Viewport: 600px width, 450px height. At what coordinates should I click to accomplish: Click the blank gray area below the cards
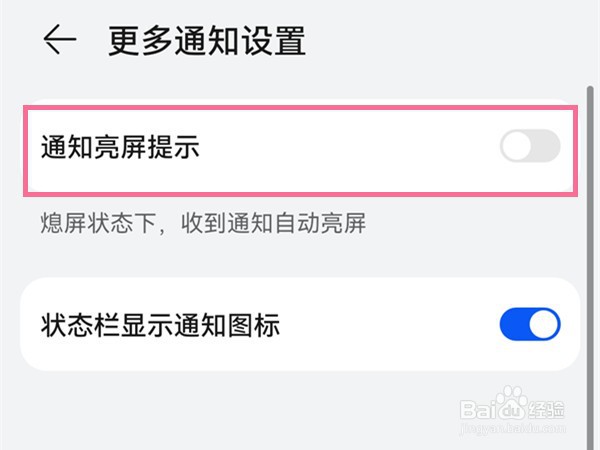[x=250, y=410]
